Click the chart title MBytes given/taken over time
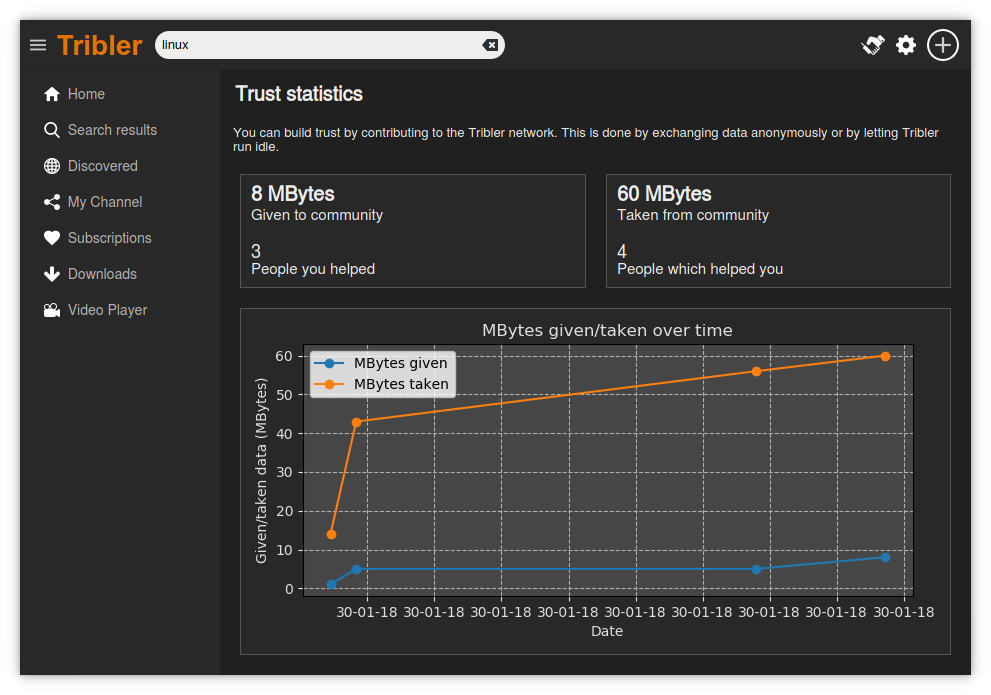 607,330
